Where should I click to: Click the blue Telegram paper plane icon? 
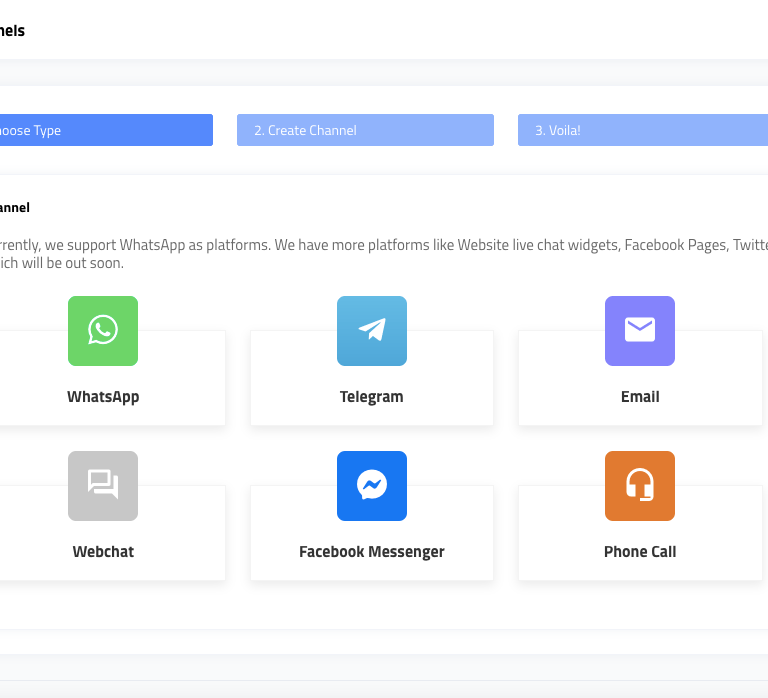372,331
